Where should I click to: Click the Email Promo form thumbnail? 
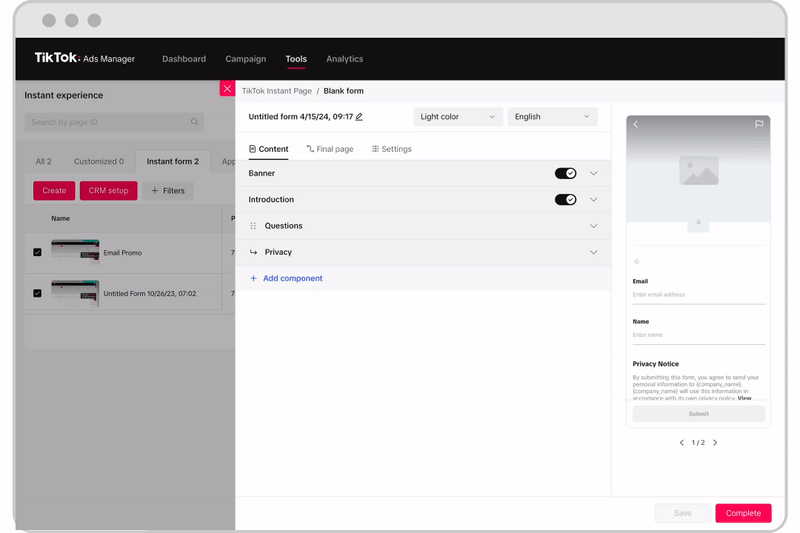point(76,252)
